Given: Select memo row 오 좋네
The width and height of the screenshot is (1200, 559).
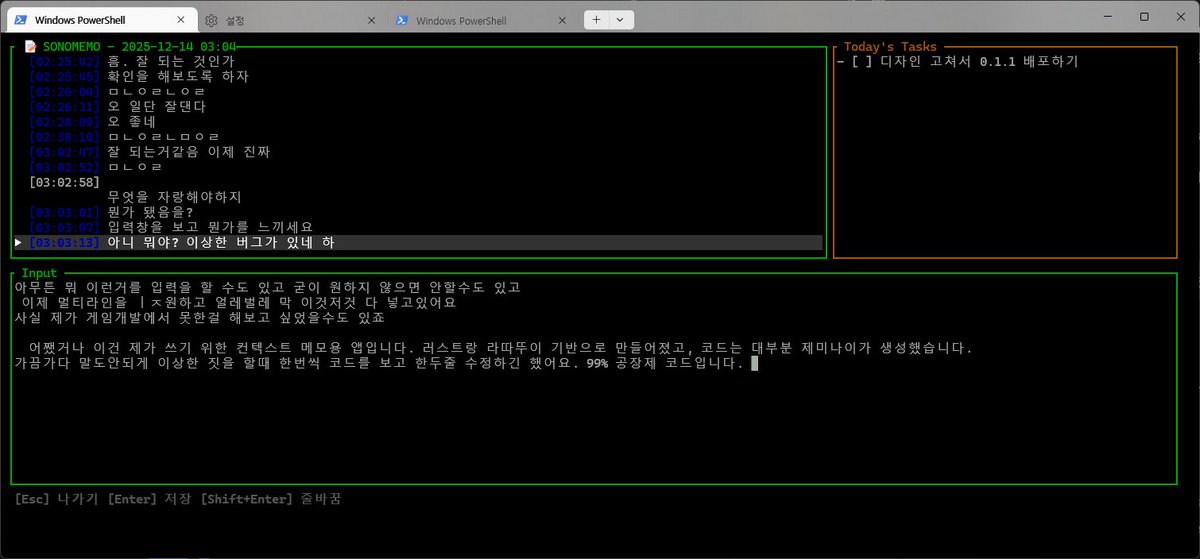Looking at the screenshot, I should [x=419, y=121].
